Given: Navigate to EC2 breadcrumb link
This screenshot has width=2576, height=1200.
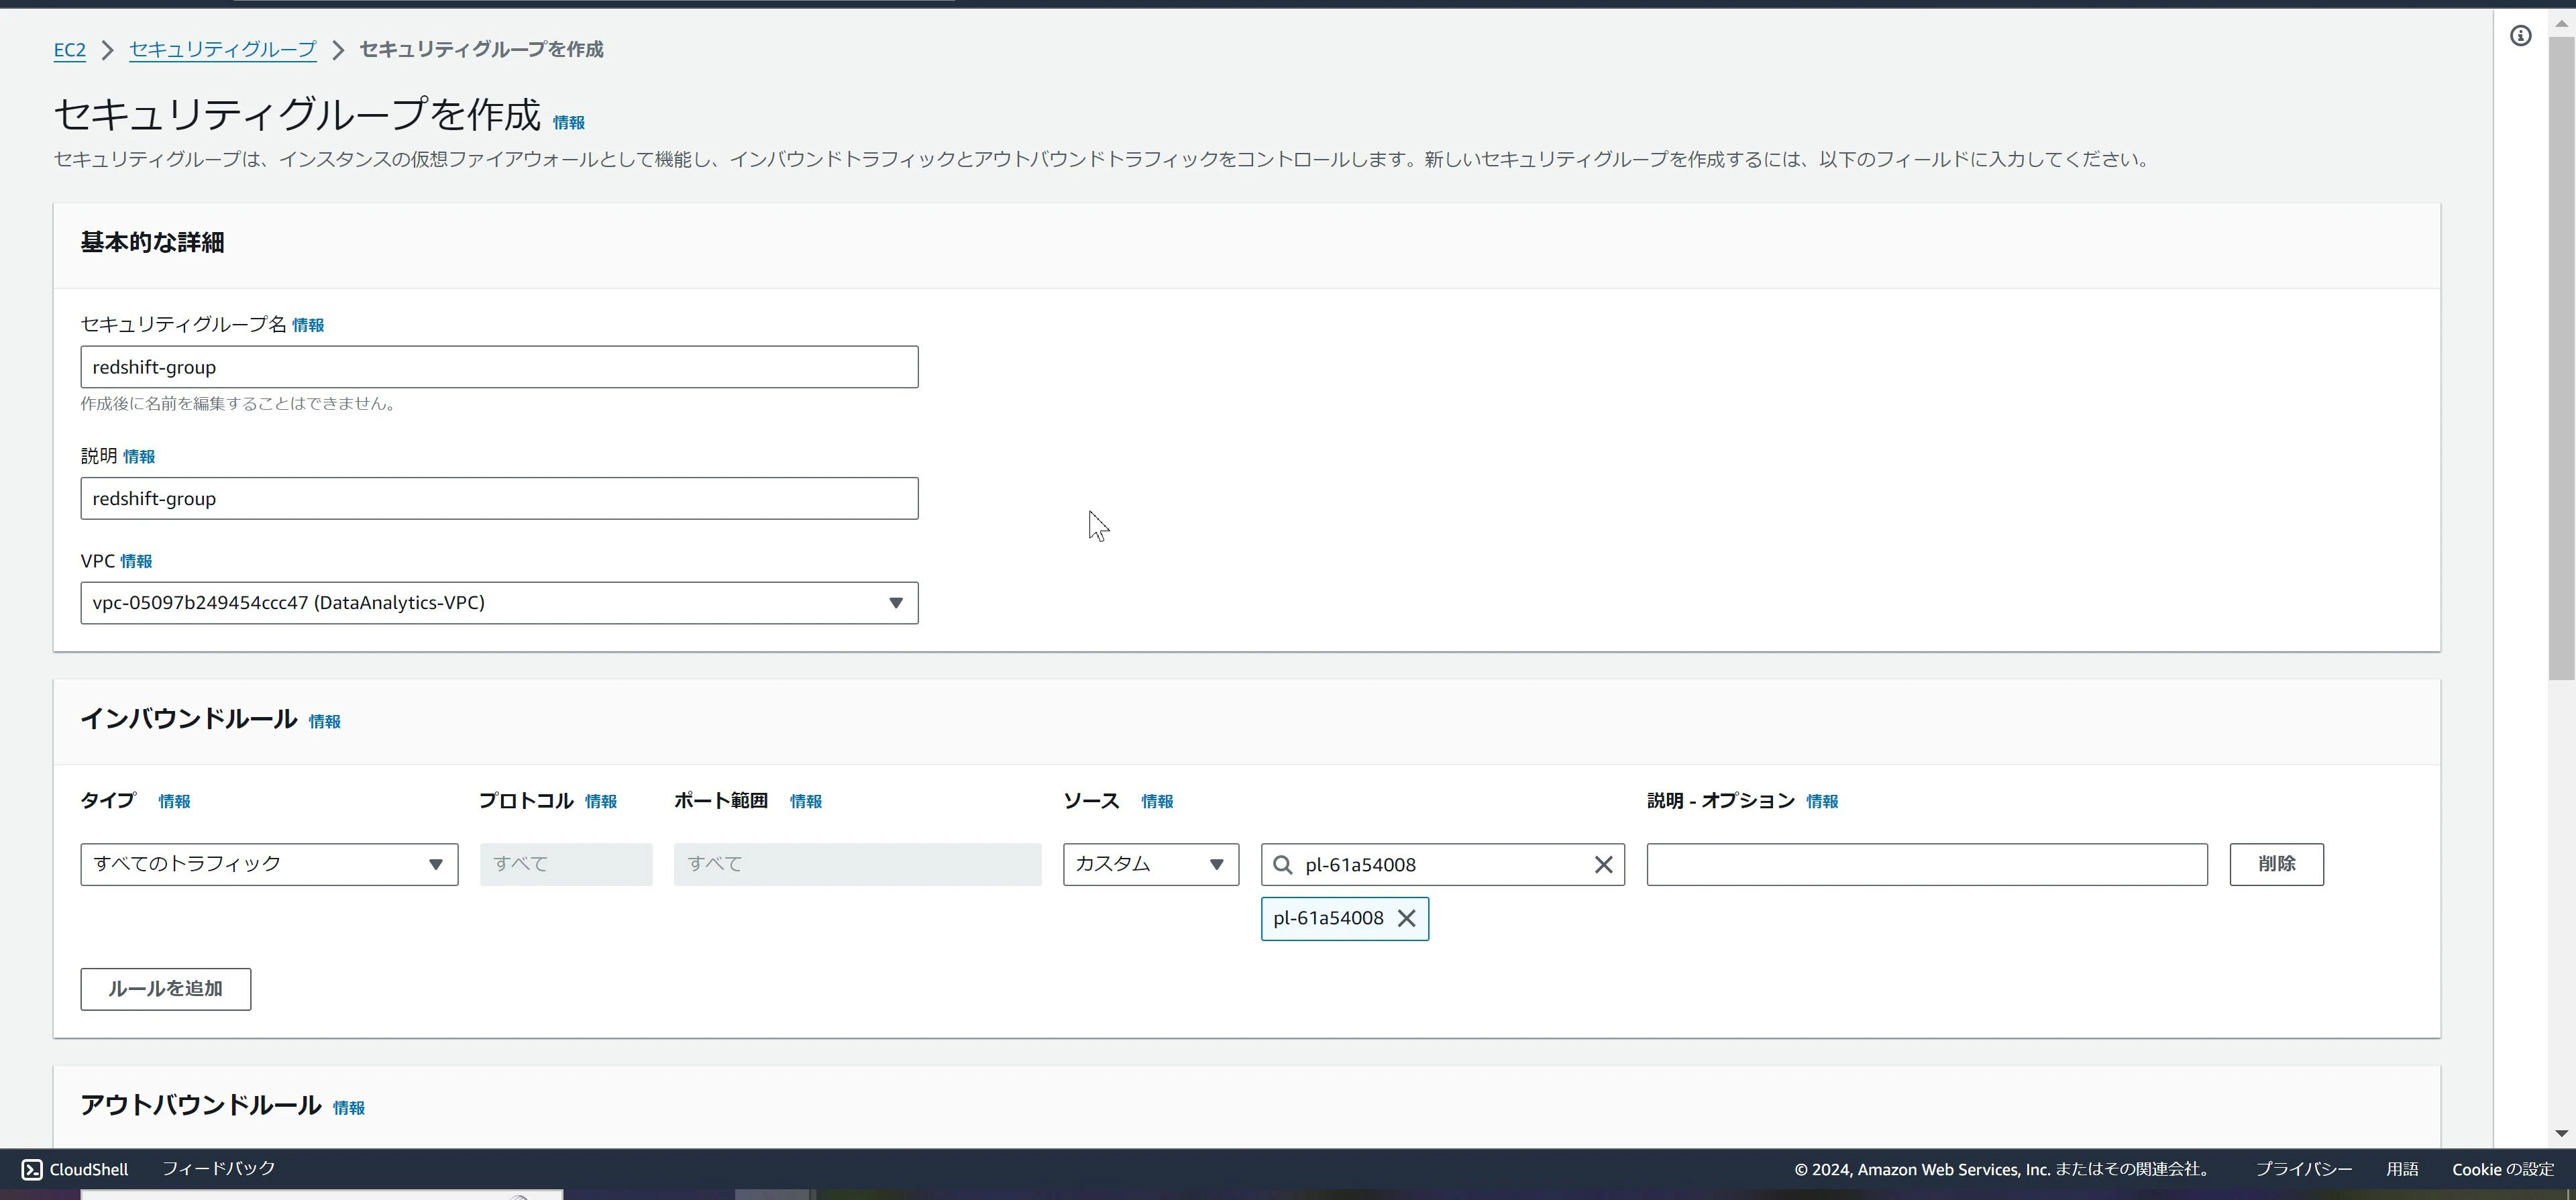Looking at the screenshot, I should coord(69,50).
